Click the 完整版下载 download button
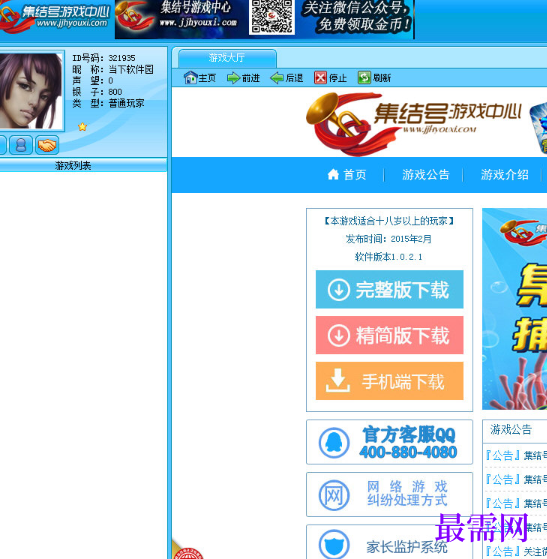 (389, 289)
